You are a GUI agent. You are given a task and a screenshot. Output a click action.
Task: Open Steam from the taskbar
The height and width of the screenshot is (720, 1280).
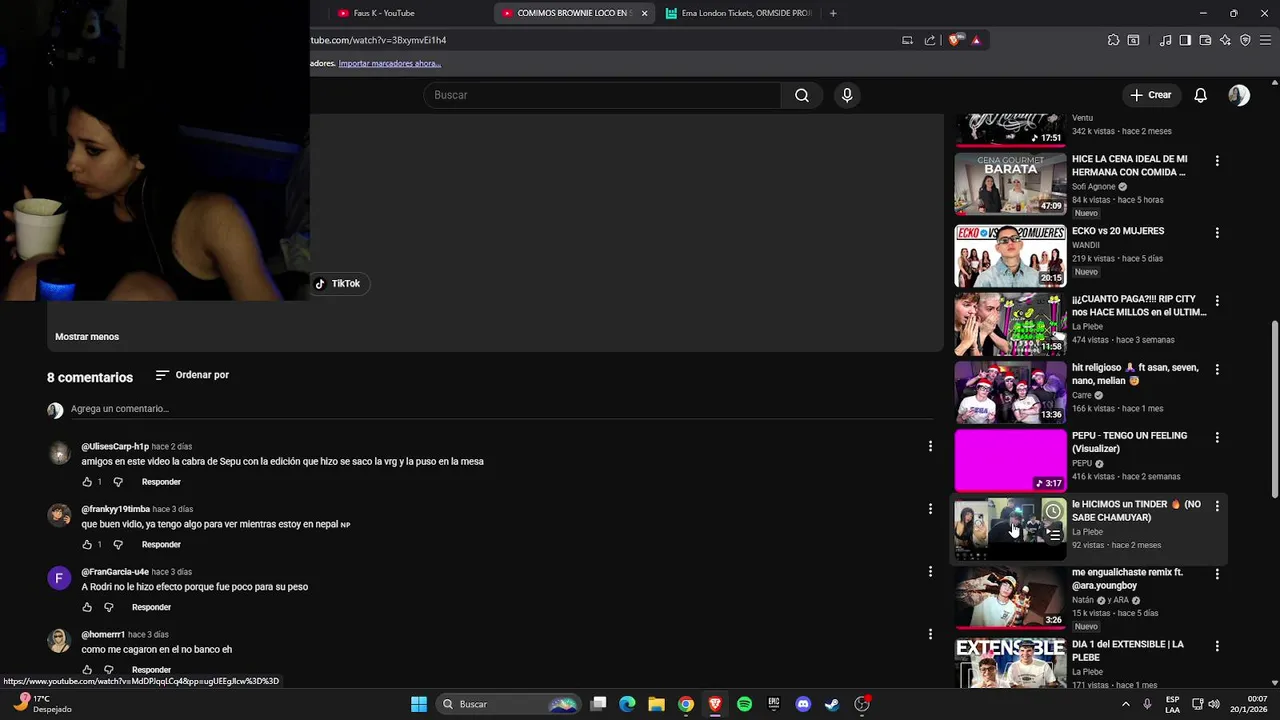click(831, 704)
